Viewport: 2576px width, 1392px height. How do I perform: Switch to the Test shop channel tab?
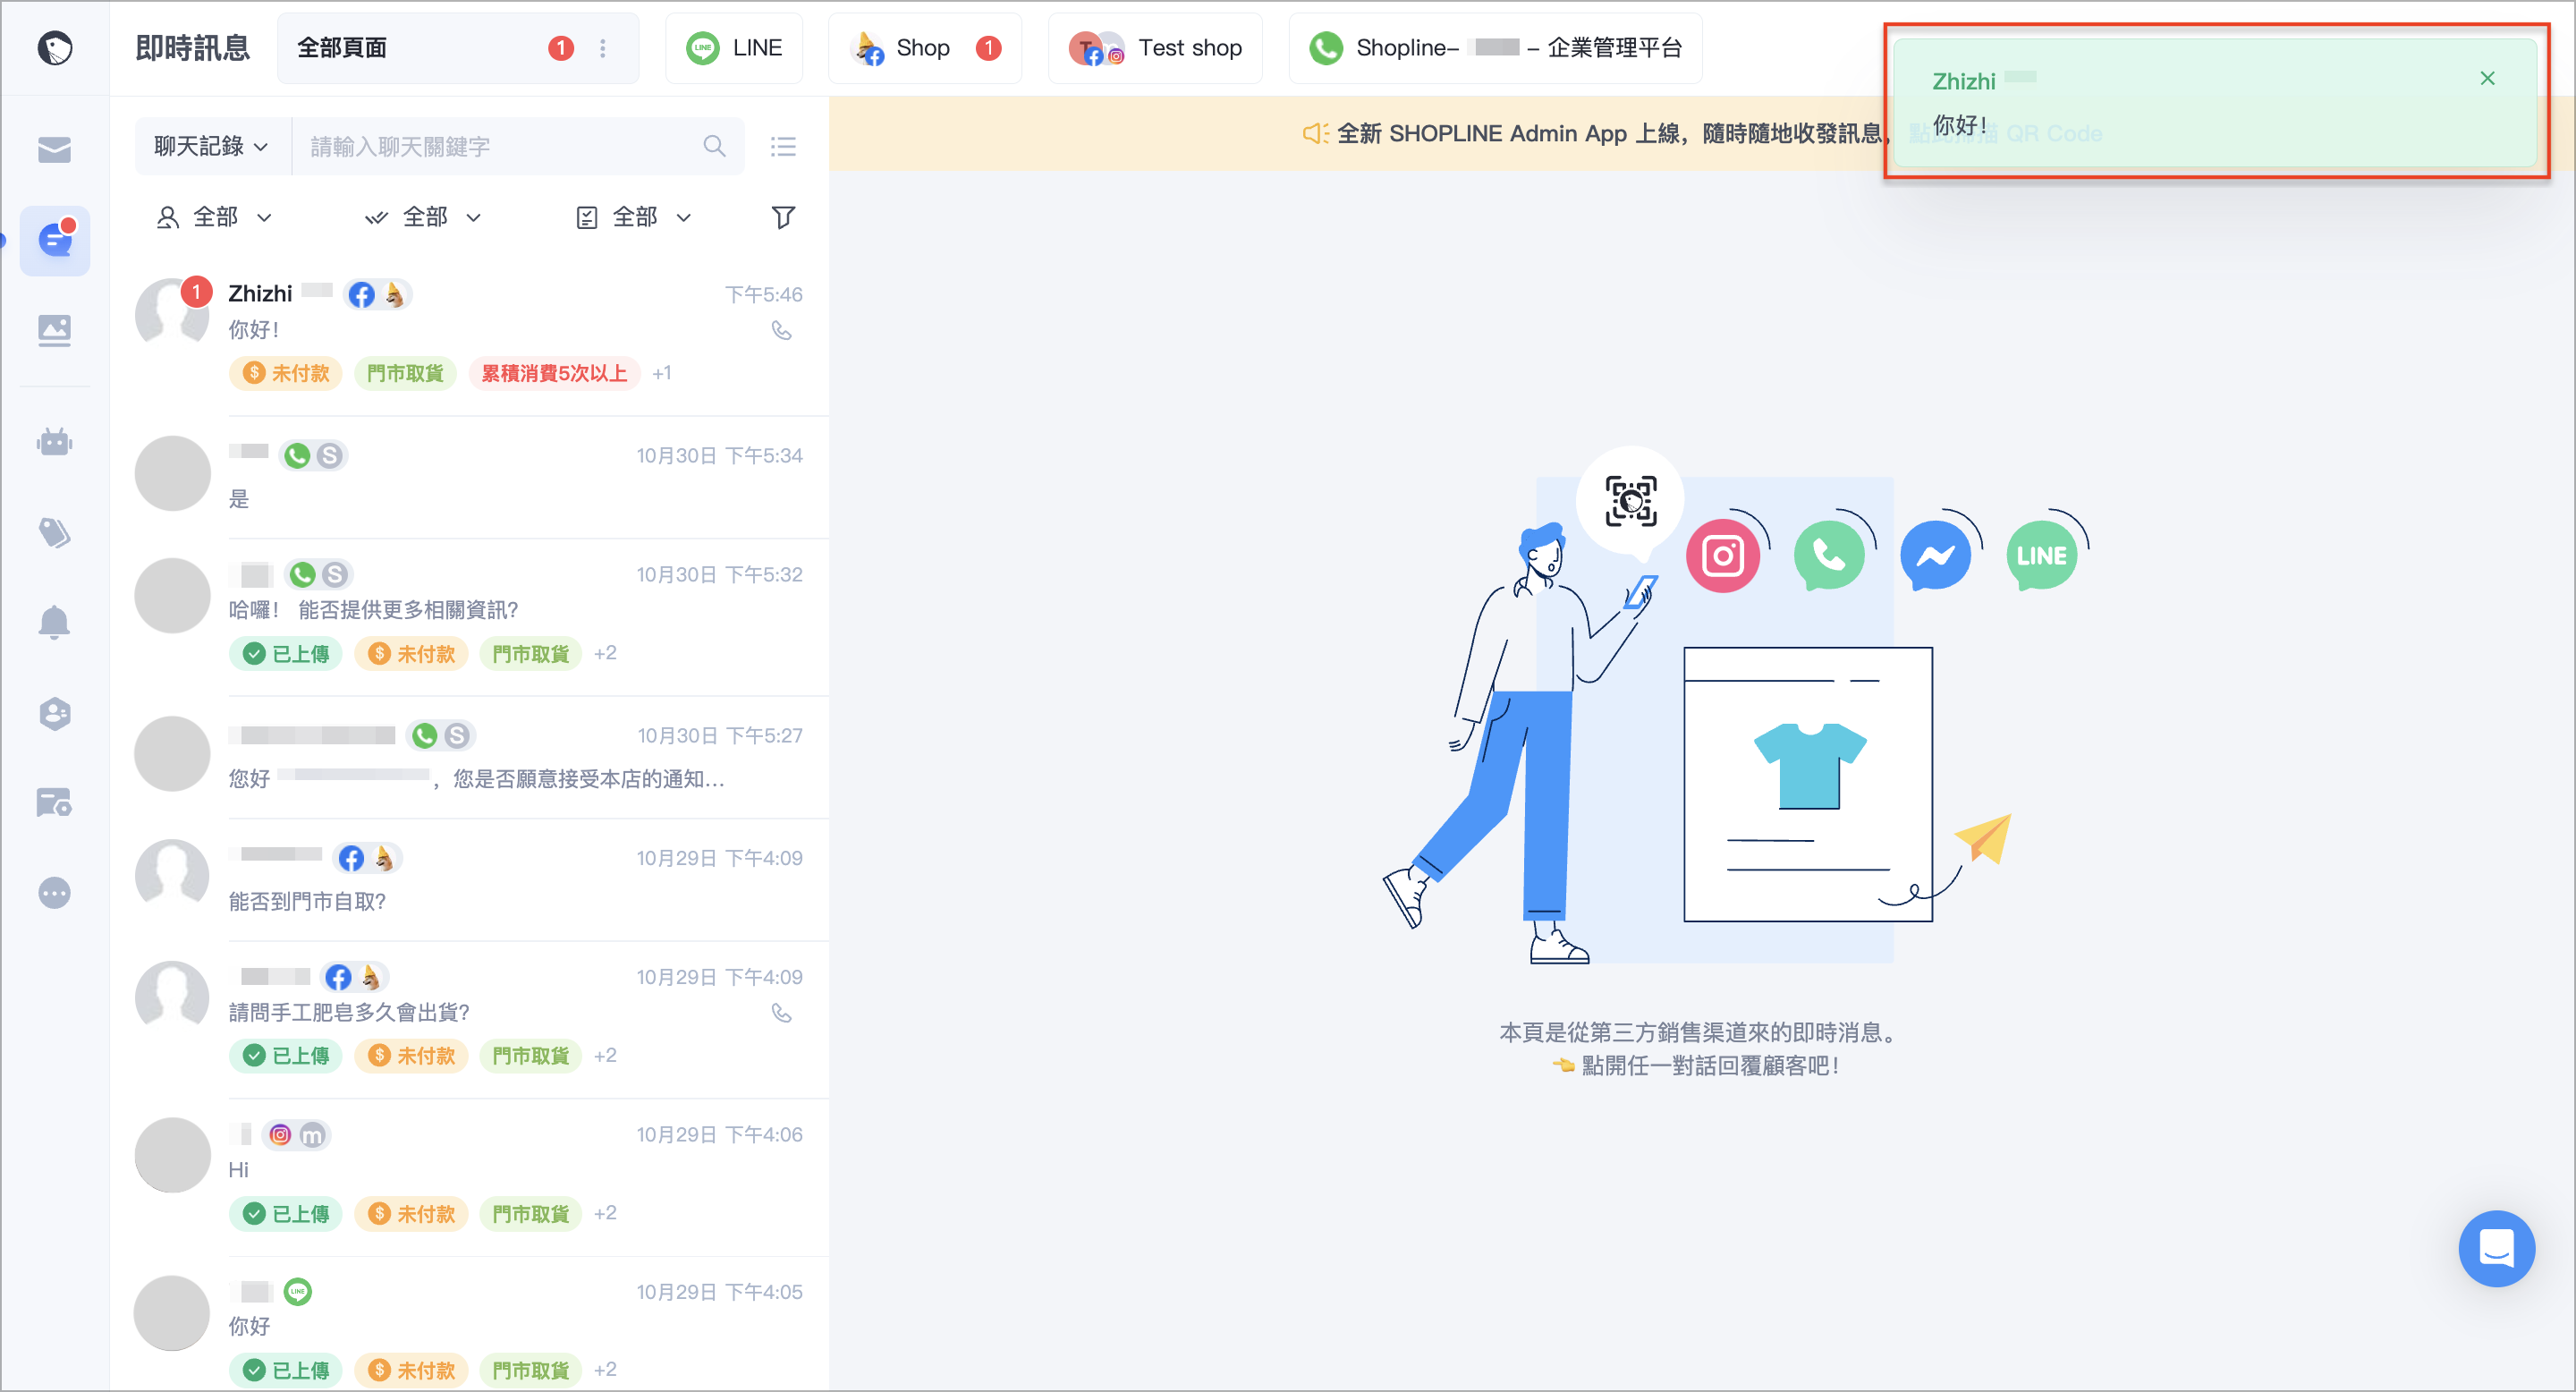(1155, 48)
